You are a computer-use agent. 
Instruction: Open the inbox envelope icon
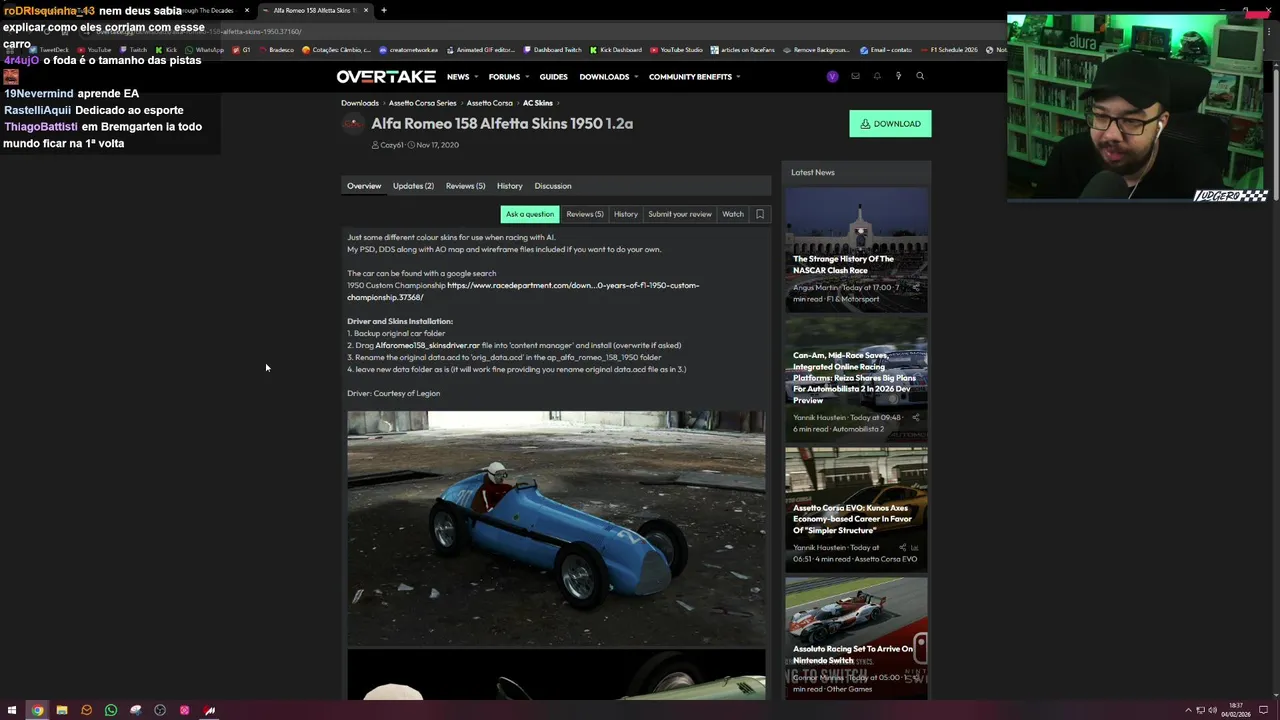point(855,77)
